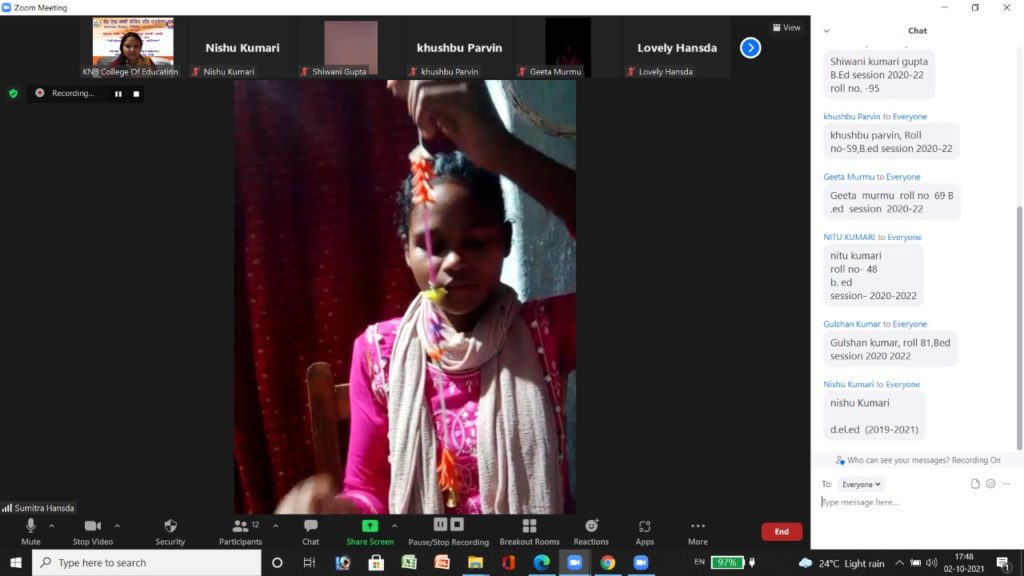Open PowerPoint from the taskbar

click(442, 562)
